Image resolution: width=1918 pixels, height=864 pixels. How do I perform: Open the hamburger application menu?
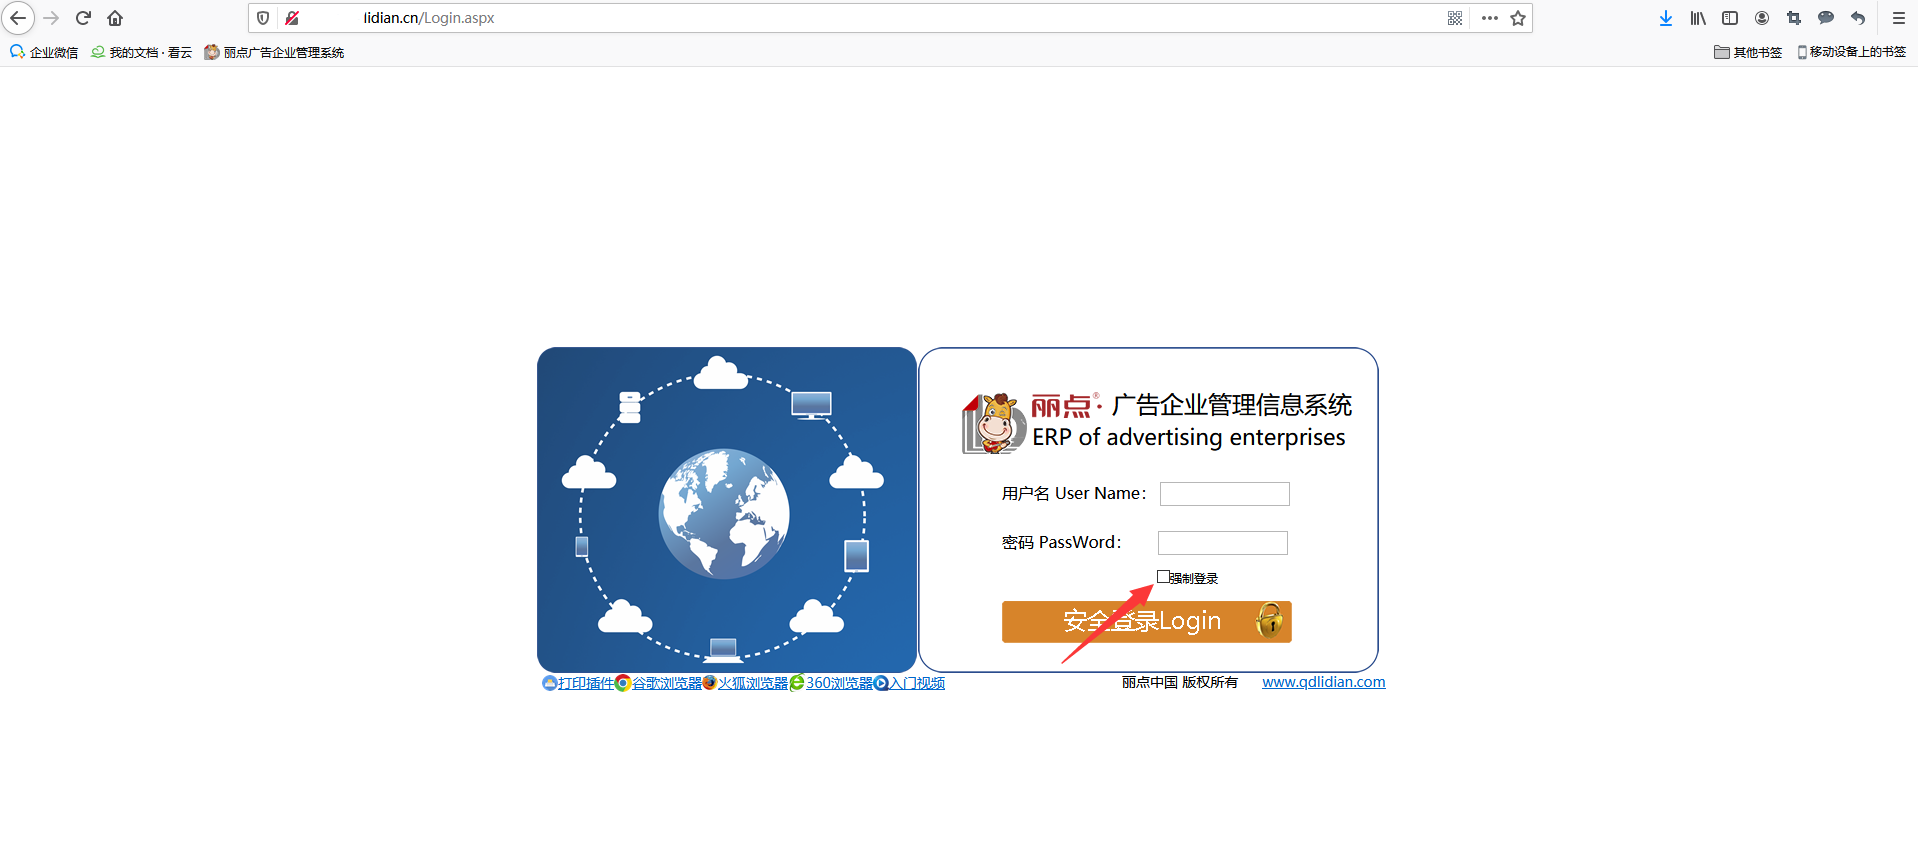(1899, 18)
